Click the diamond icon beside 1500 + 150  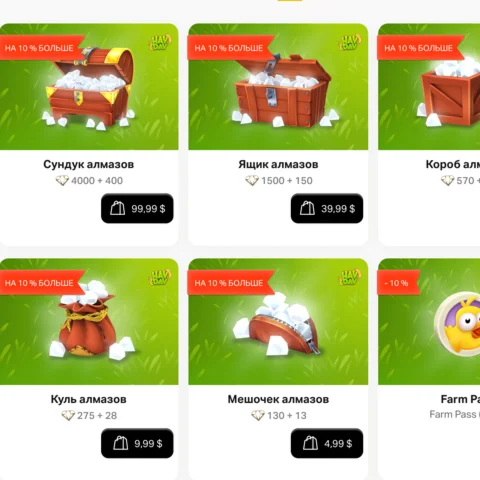pos(252,181)
